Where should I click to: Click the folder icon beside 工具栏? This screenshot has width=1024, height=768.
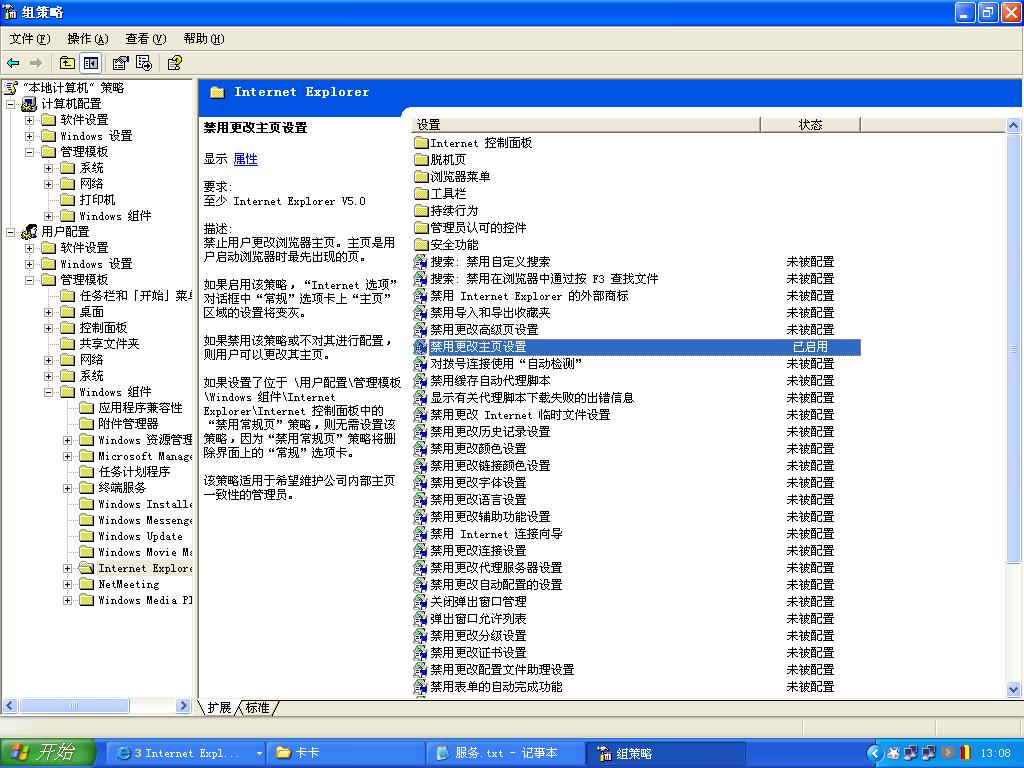(421, 193)
